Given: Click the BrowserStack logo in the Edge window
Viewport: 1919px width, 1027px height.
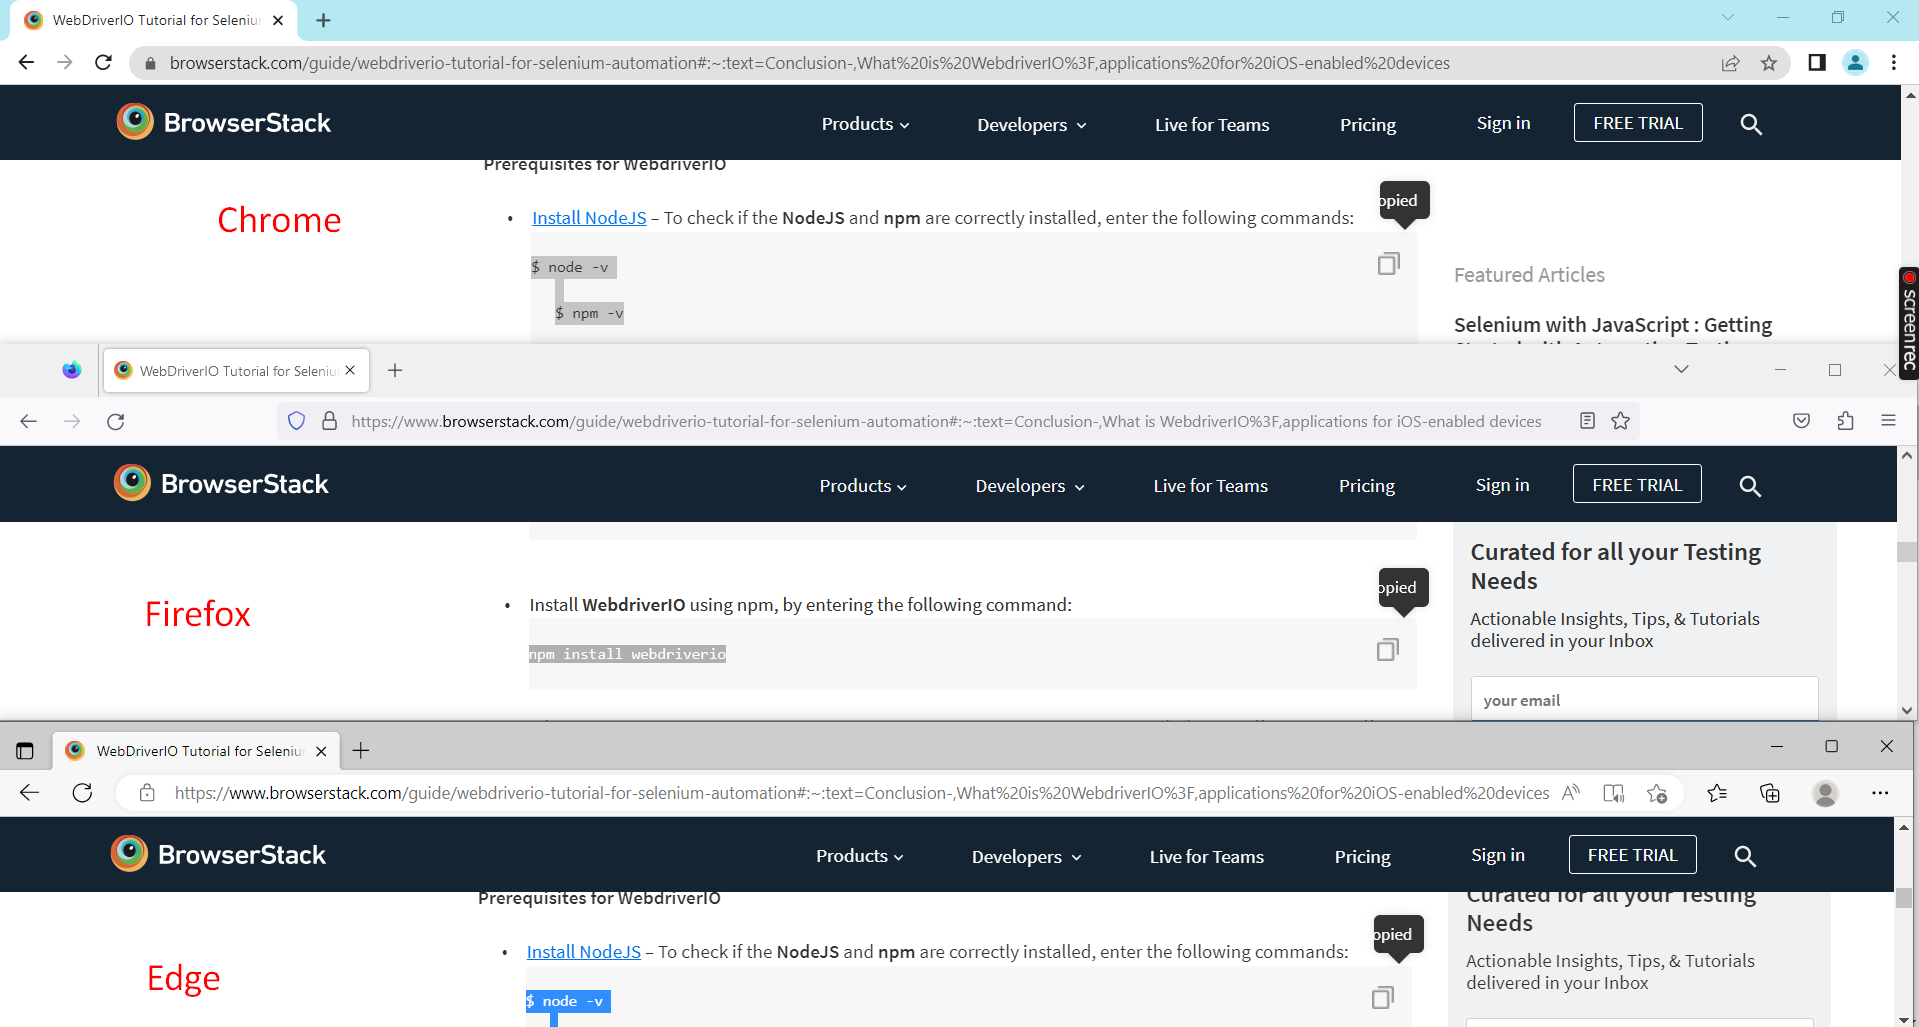Looking at the screenshot, I should coord(217,853).
